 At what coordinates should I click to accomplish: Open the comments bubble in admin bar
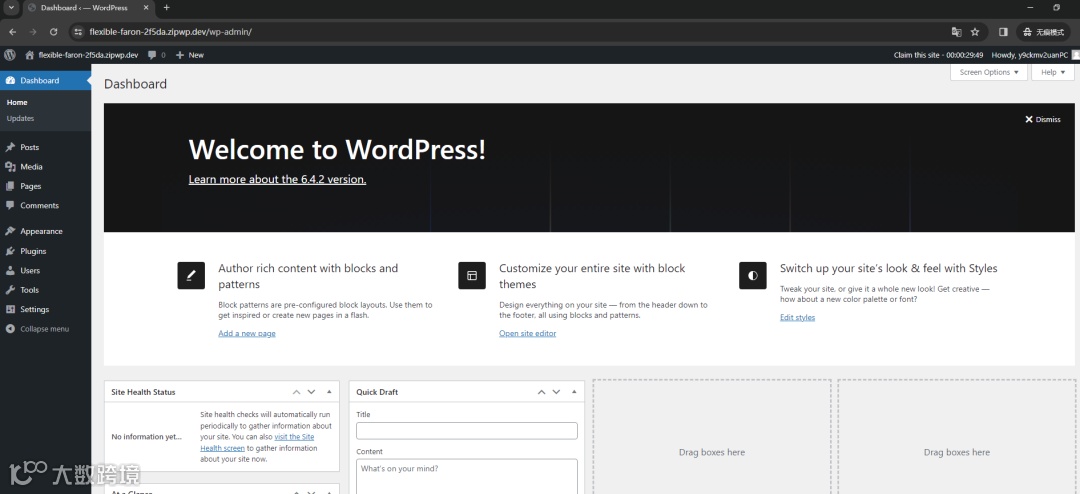click(156, 54)
